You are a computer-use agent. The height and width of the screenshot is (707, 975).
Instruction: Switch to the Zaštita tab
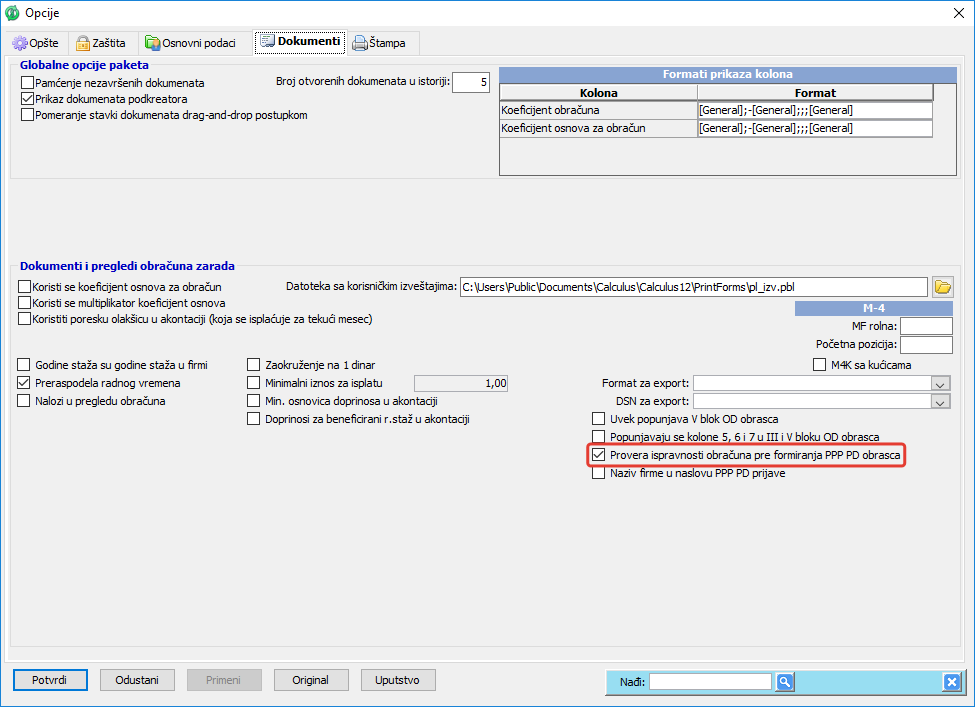pyautogui.click(x=101, y=43)
